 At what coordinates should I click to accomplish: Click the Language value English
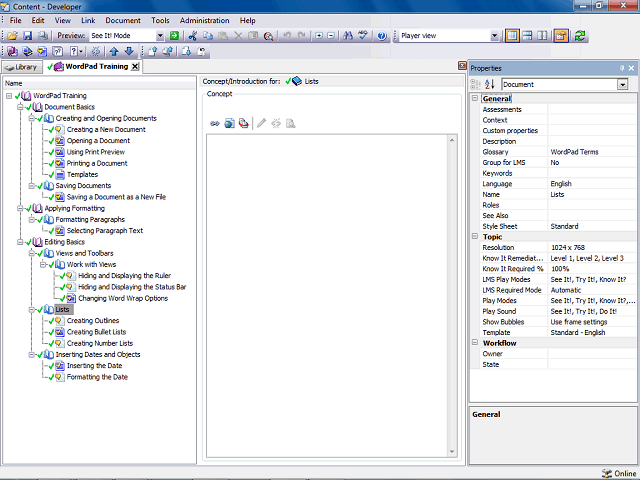click(x=561, y=184)
